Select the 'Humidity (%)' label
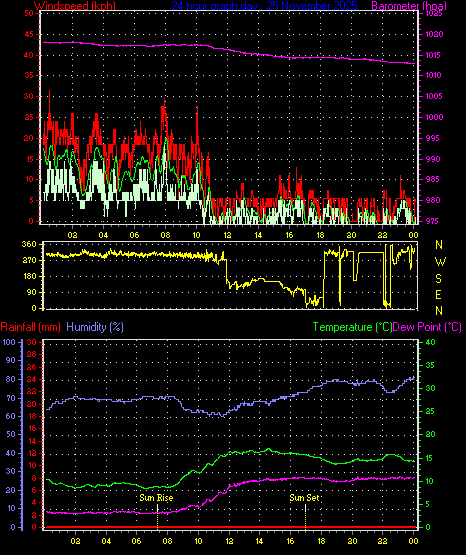 pyautogui.click(x=95, y=327)
